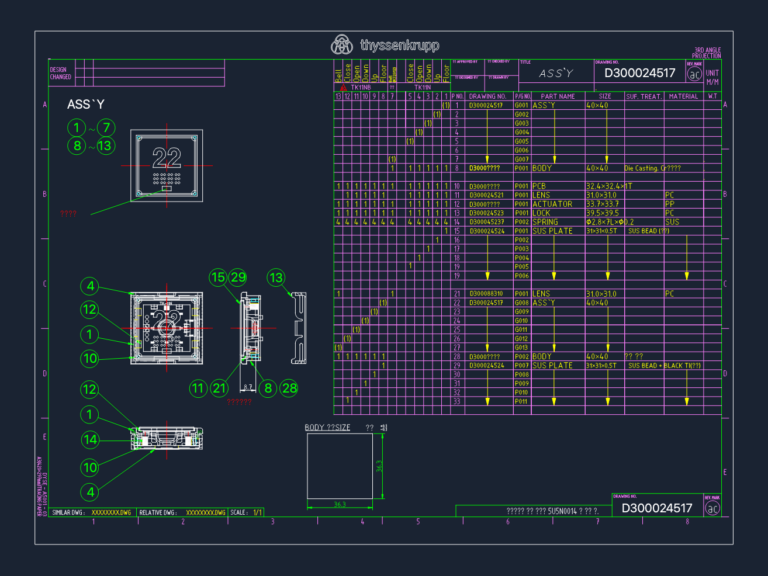
Task: Click size cell 39.5×39.5
Action: coord(602,213)
